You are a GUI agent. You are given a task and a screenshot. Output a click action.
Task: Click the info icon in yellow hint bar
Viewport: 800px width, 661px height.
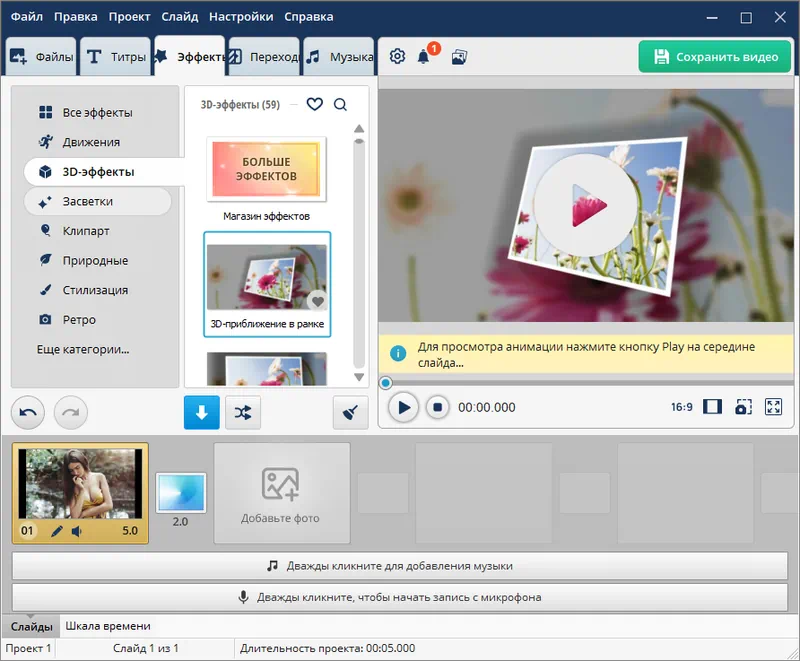[x=398, y=353]
